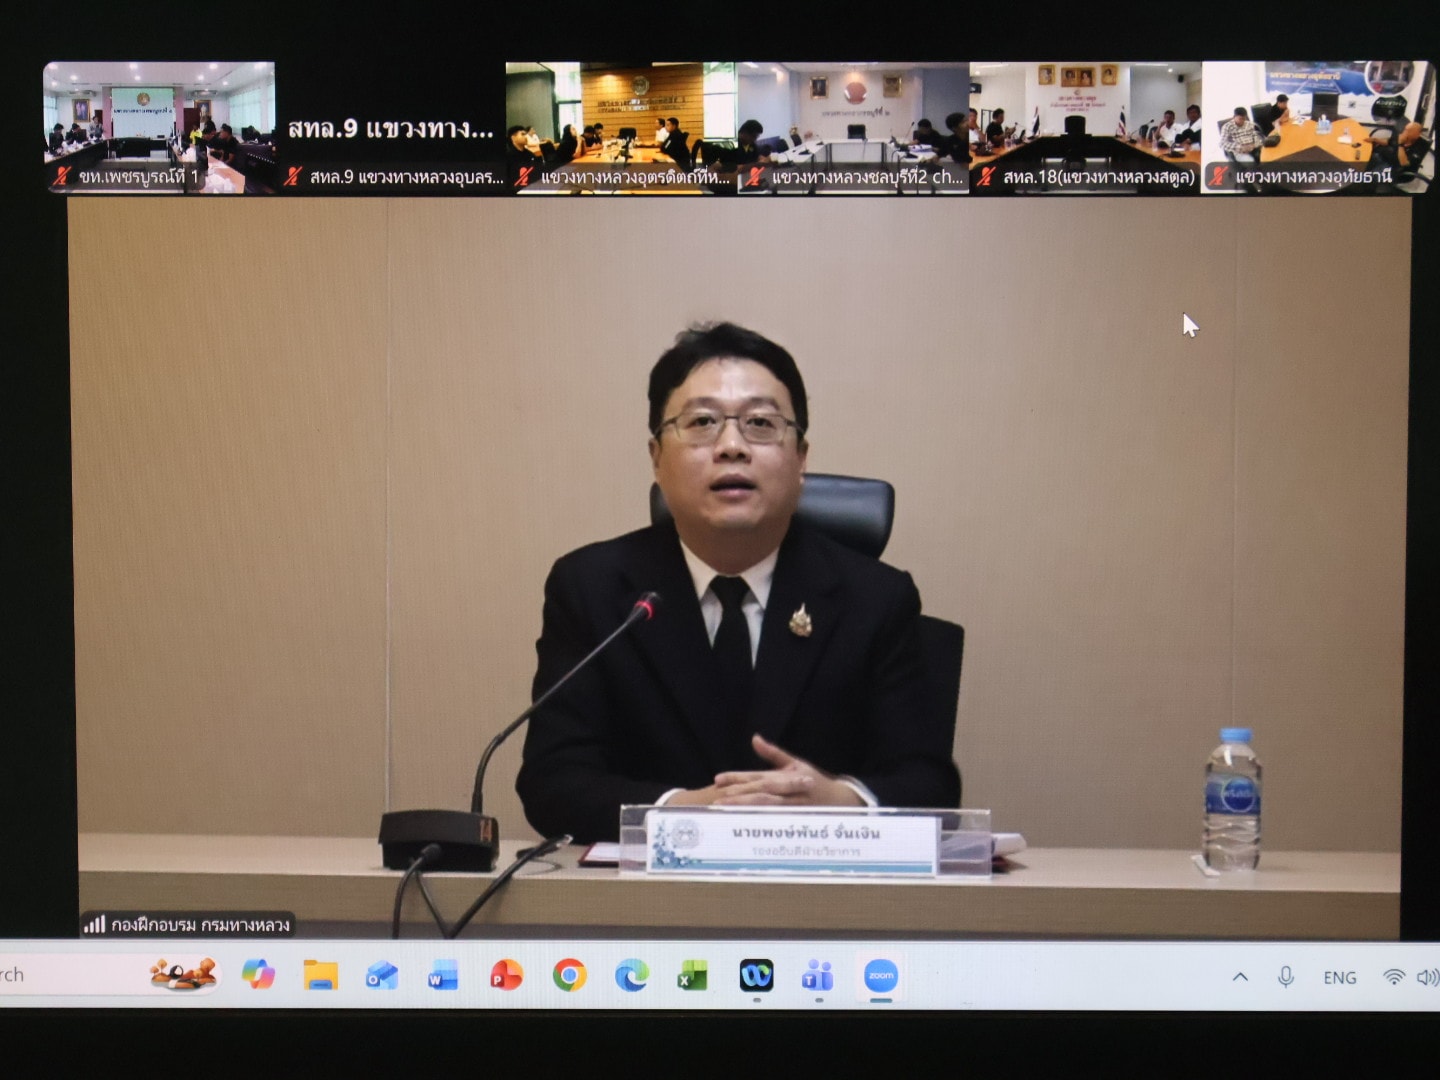Image resolution: width=1440 pixels, height=1080 pixels.
Task: Select the สทล.18 (แขวงทางหลวงสตูล) participant thumbnail
Action: [x=1085, y=125]
